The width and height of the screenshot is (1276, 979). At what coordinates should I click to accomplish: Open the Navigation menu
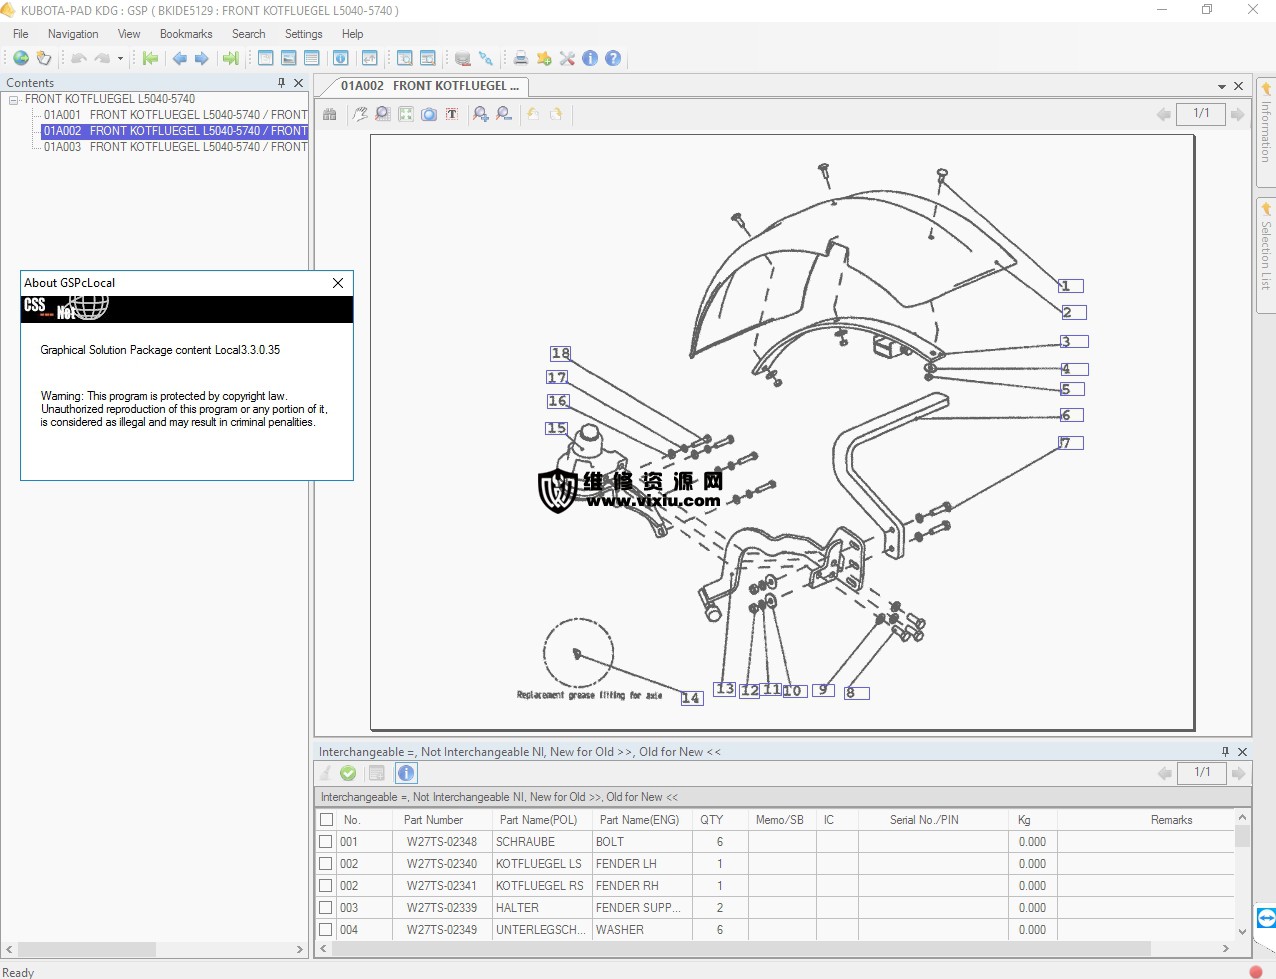tap(73, 34)
